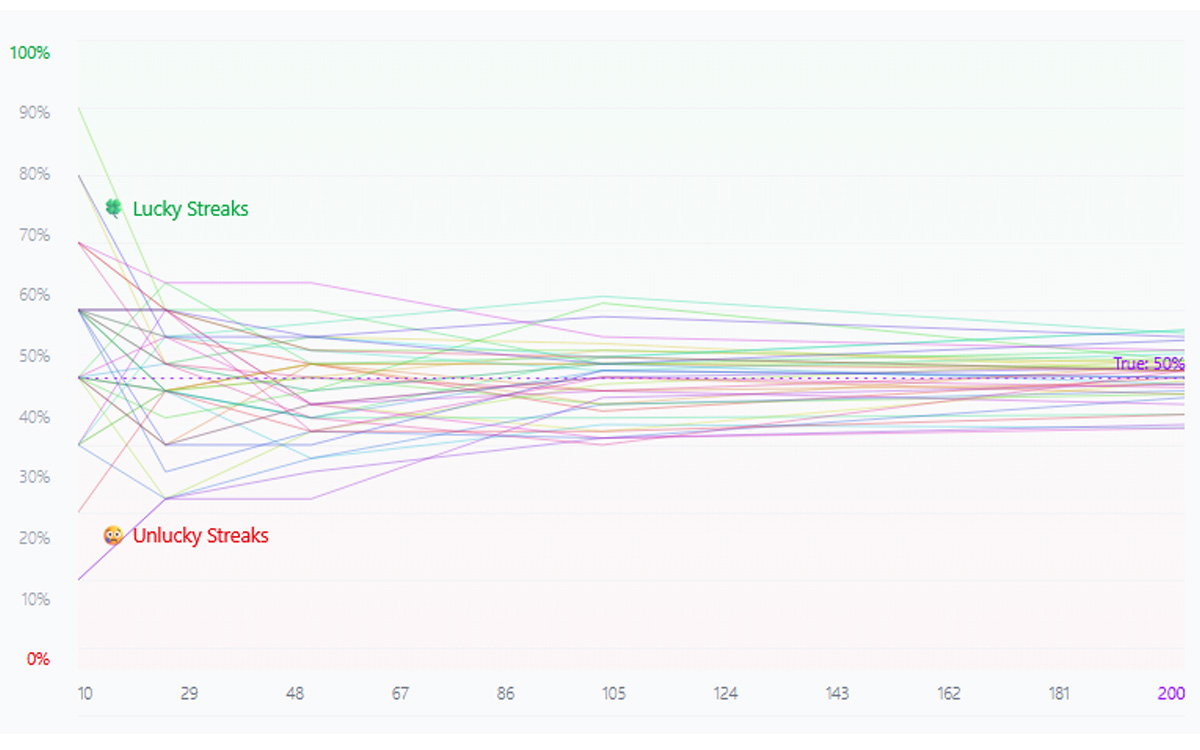Select the 105 x-axis tick label
Image resolution: width=1200 pixels, height=750 pixels.
coord(612,693)
